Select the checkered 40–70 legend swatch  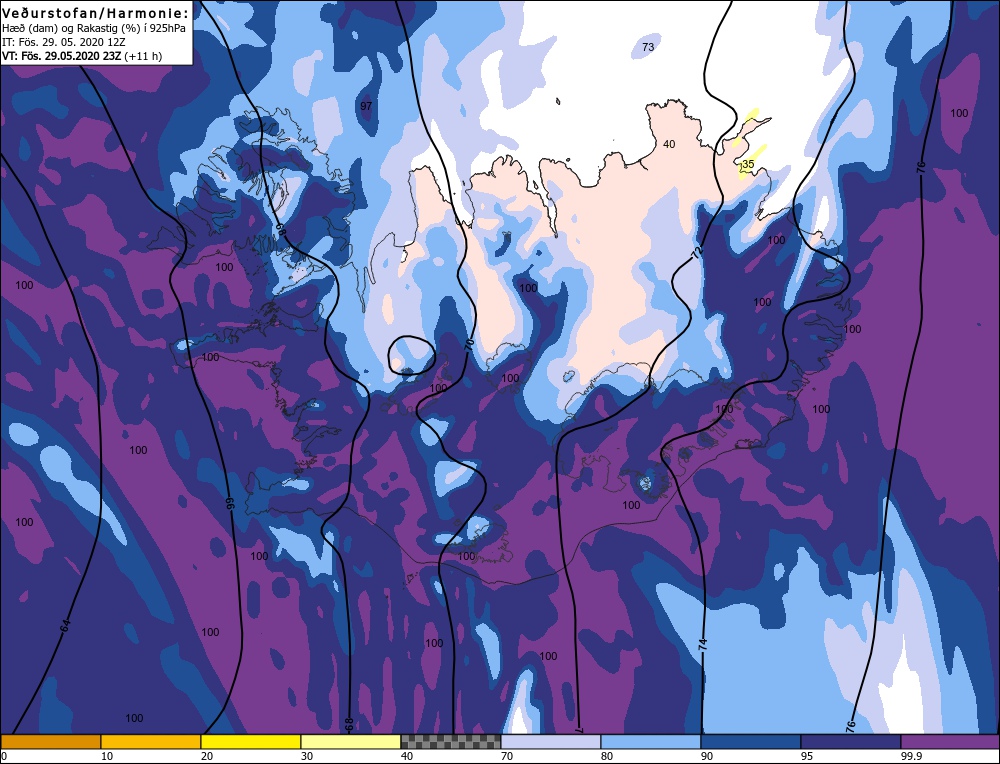click(451, 742)
